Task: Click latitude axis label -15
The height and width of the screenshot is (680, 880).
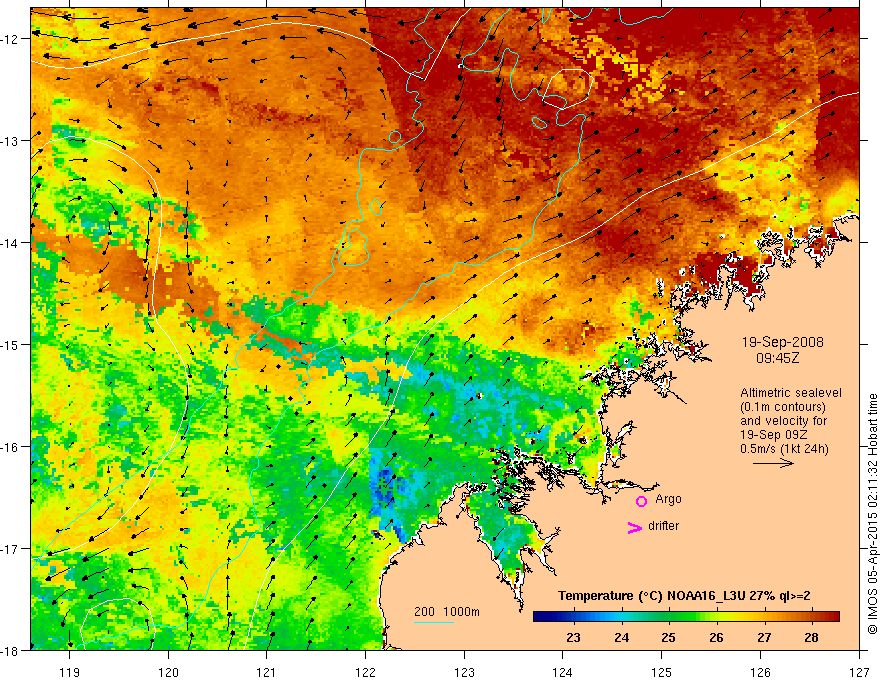Action: [11, 344]
